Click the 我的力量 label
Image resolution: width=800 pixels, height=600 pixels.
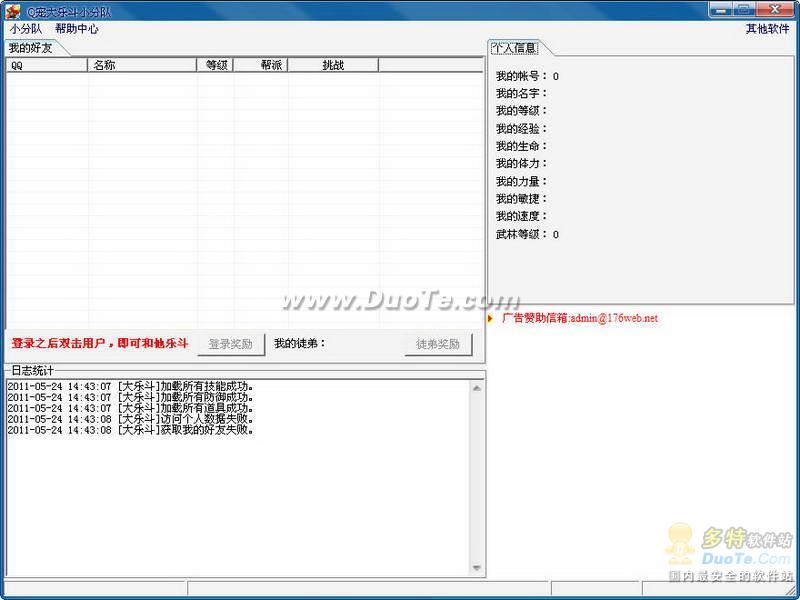521,181
